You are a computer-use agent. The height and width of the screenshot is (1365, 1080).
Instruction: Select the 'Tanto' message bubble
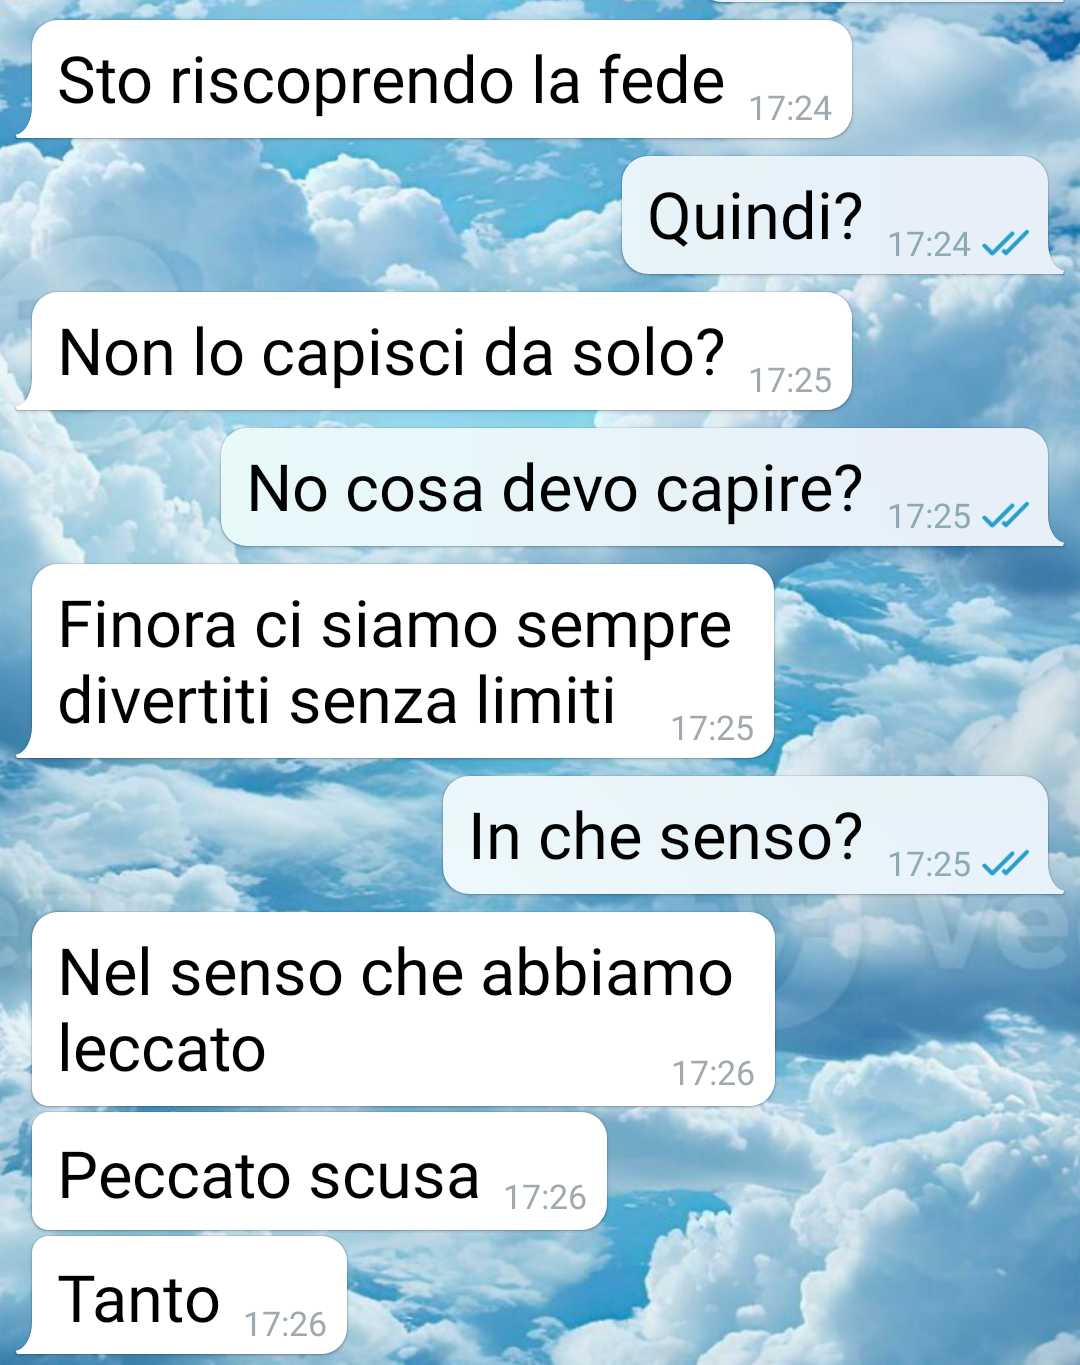[x=190, y=1296]
